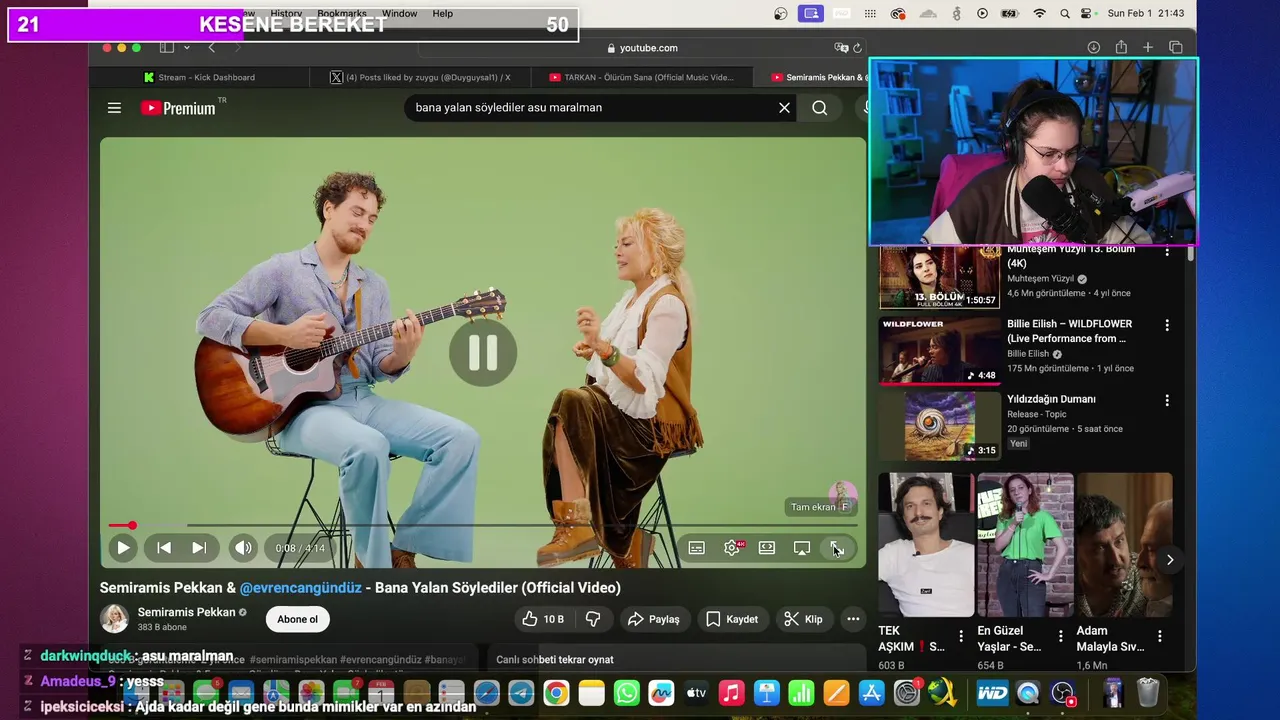
Task: Open the YouTube guide hamburger menu
Action: (114, 108)
